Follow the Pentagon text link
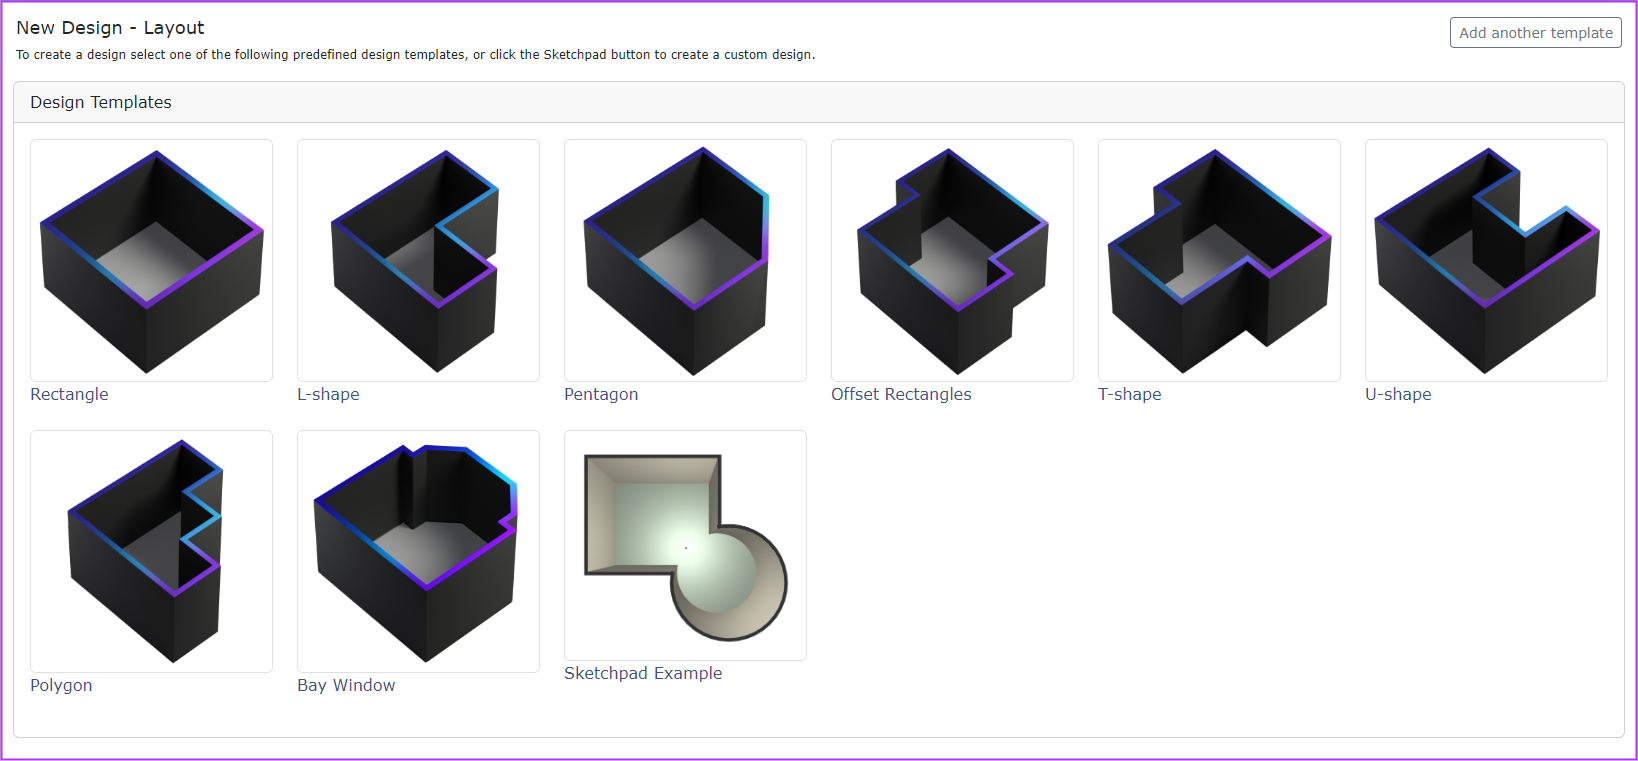Image resolution: width=1638 pixels, height=761 pixels. 601,394
